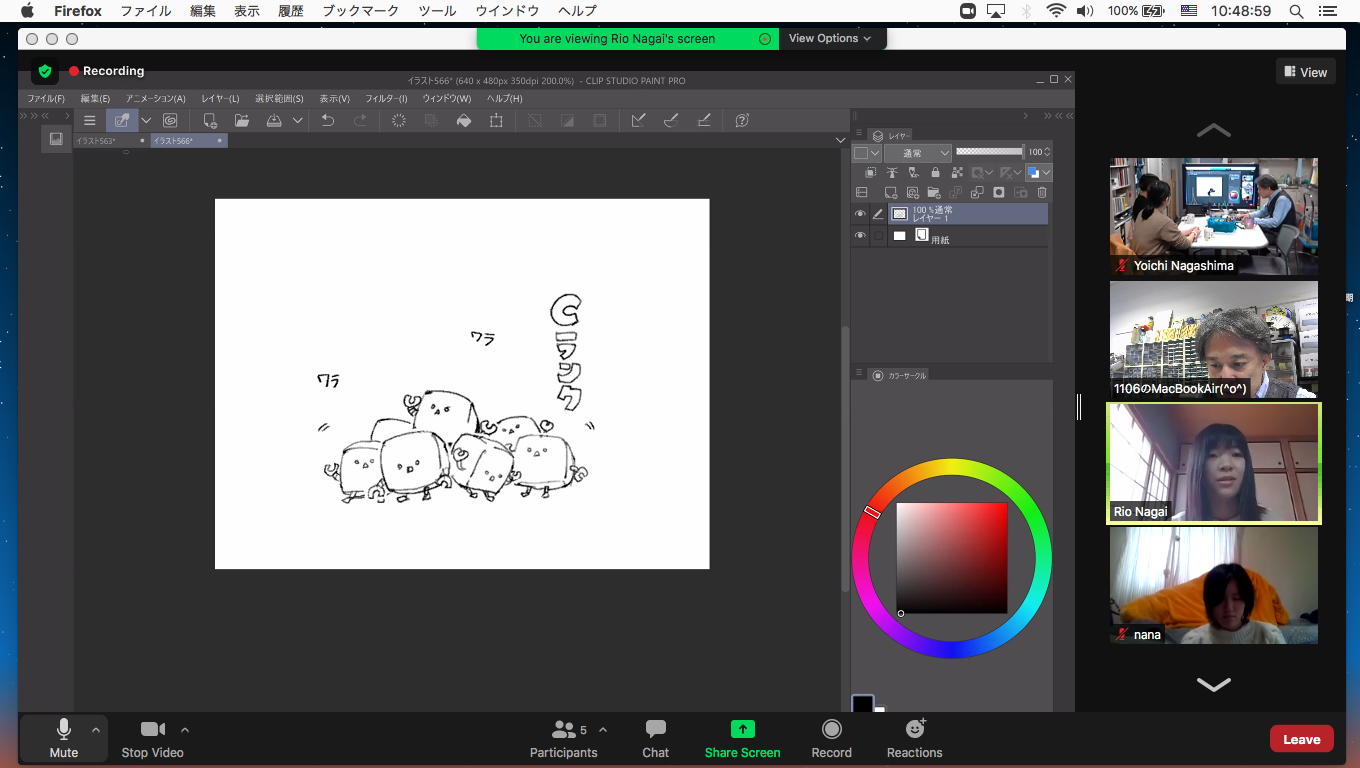Viewport: 1360px width, 768px height.
Task: Open the Clip Studio swirl icon
Action: pos(170,120)
